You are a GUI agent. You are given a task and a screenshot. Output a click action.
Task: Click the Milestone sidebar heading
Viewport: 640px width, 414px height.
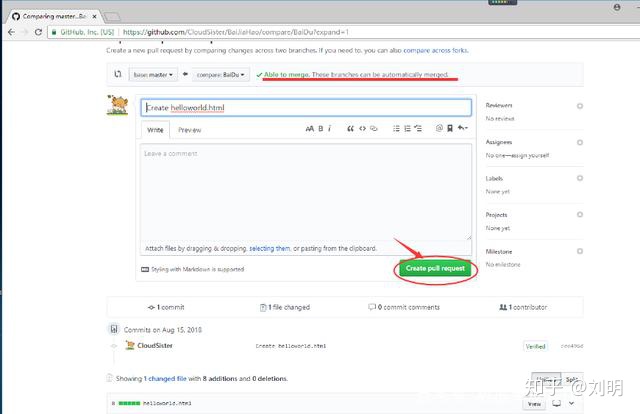point(499,252)
